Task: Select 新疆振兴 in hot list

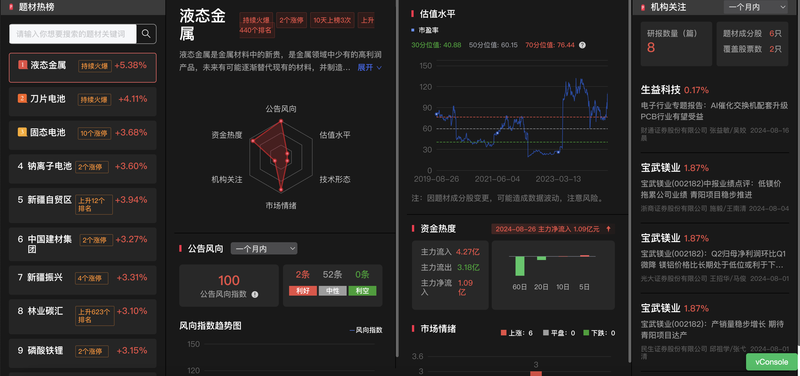Action: [x=83, y=280]
